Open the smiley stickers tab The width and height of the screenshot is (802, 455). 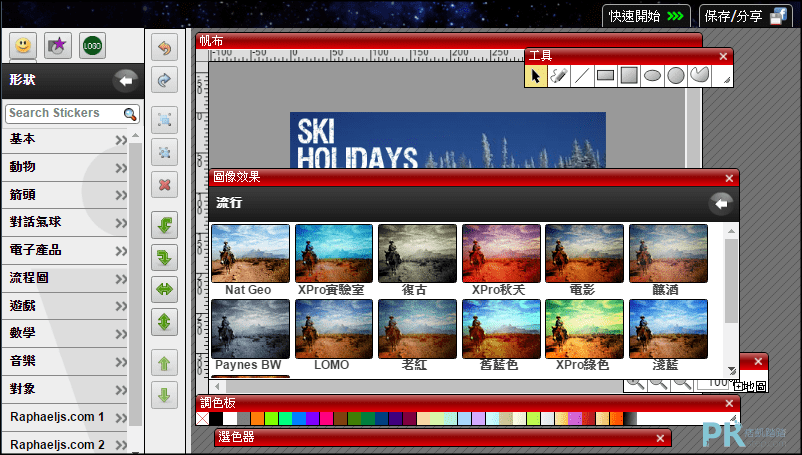click(x=23, y=46)
